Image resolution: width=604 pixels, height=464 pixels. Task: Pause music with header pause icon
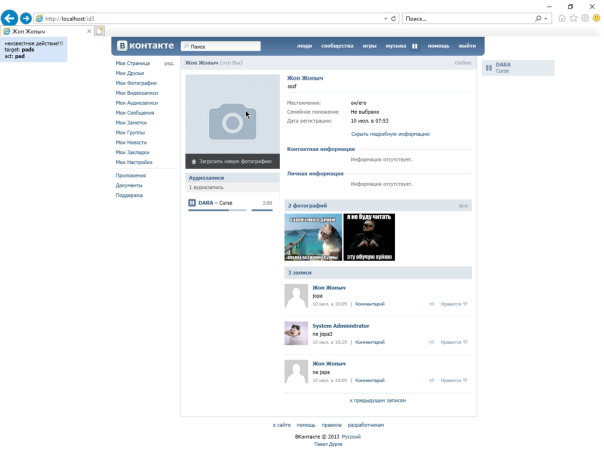(414, 46)
